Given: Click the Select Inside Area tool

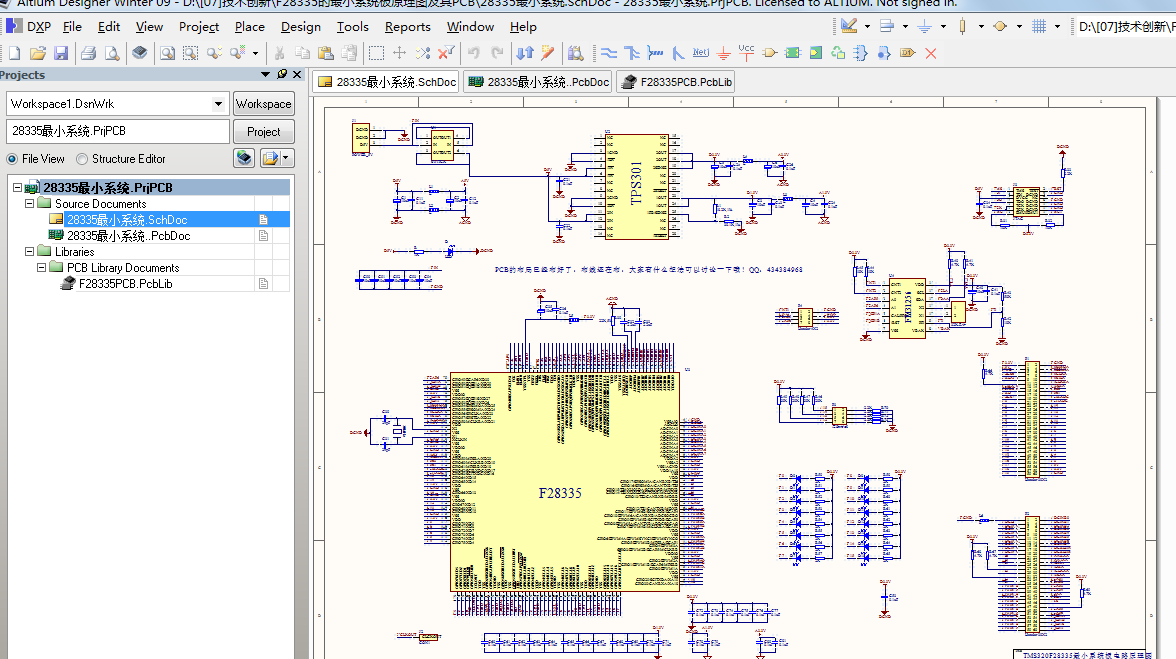Looking at the screenshot, I should coord(376,53).
